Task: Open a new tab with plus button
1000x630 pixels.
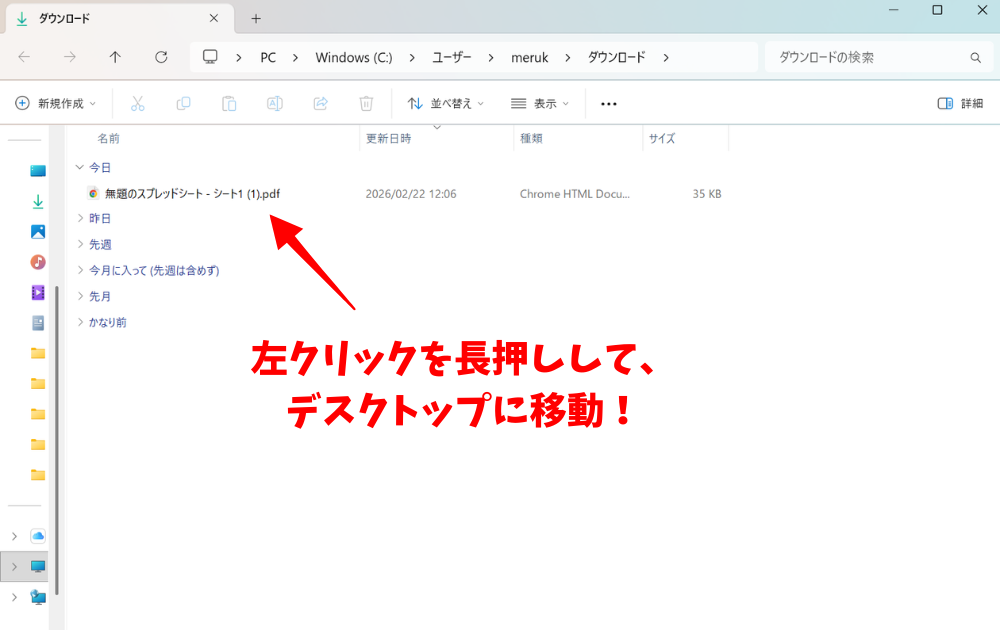Action: (x=256, y=19)
